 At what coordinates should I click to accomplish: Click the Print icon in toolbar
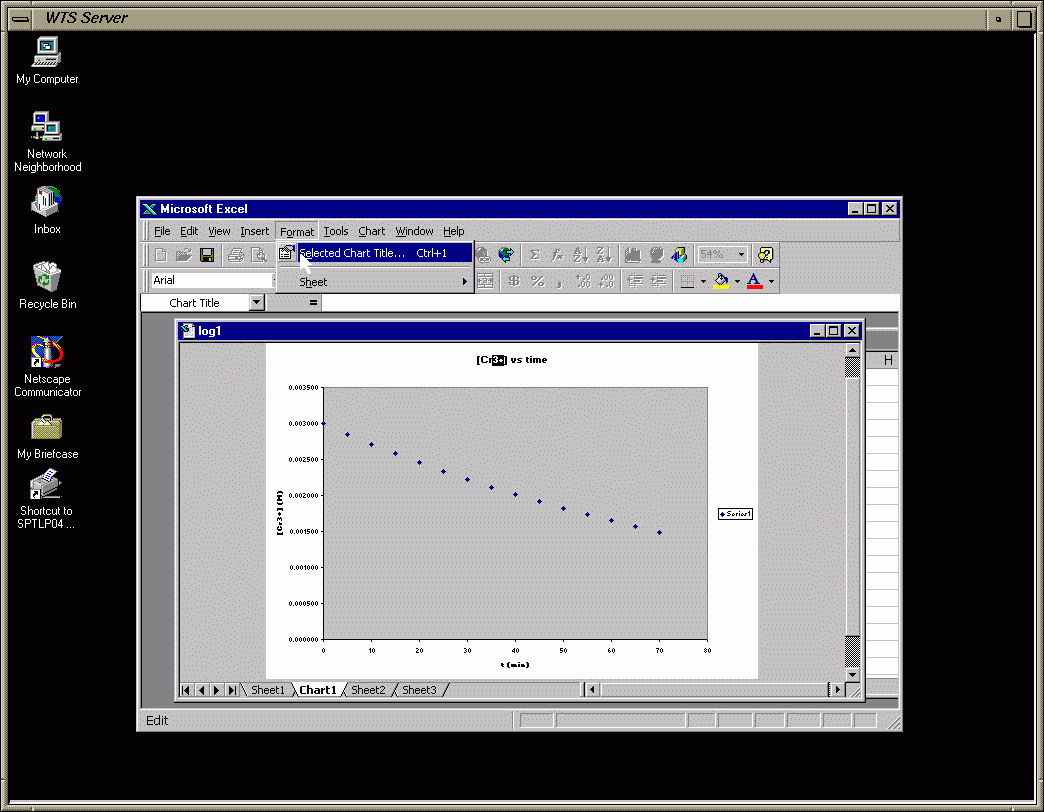[x=236, y=255]
